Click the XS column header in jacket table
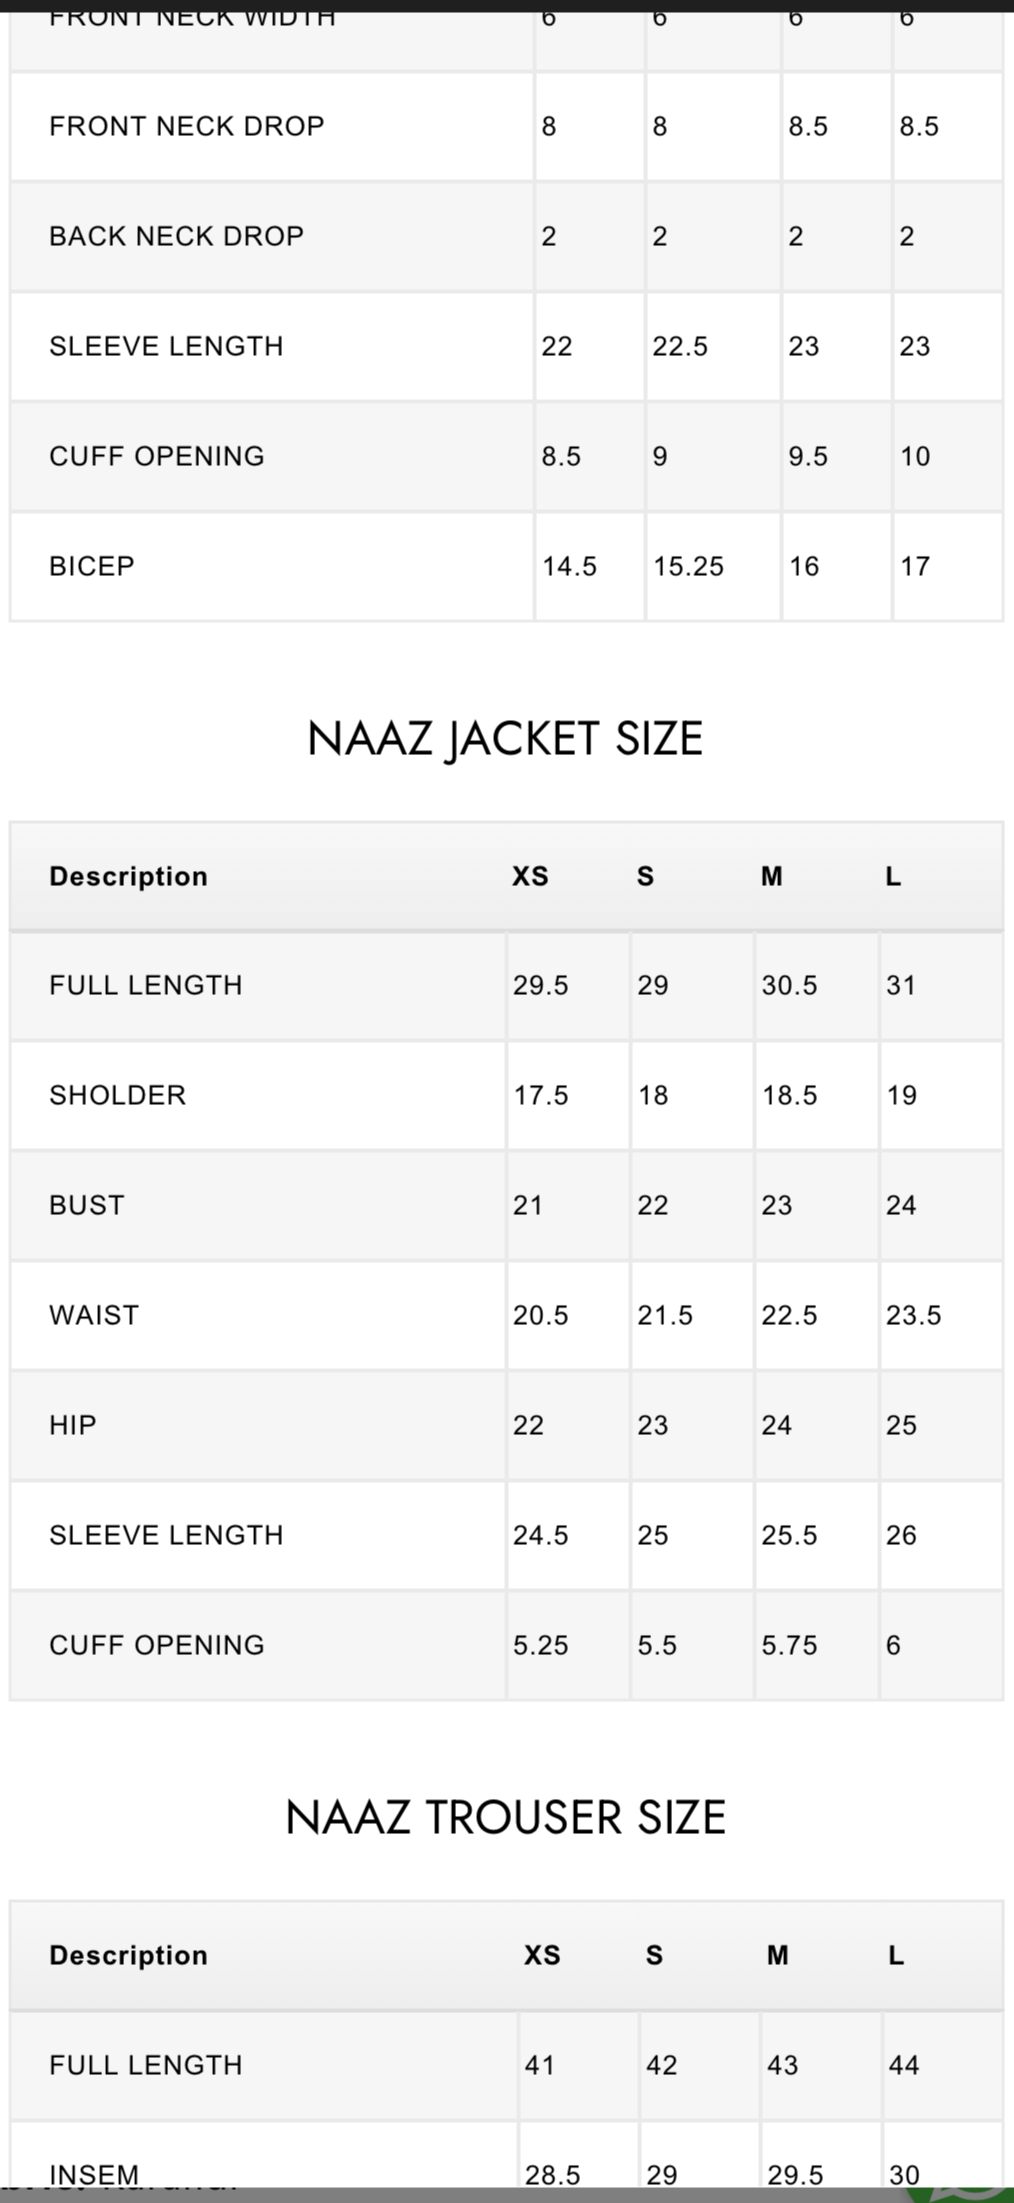 pyautogui.click(x=530, y=877)
